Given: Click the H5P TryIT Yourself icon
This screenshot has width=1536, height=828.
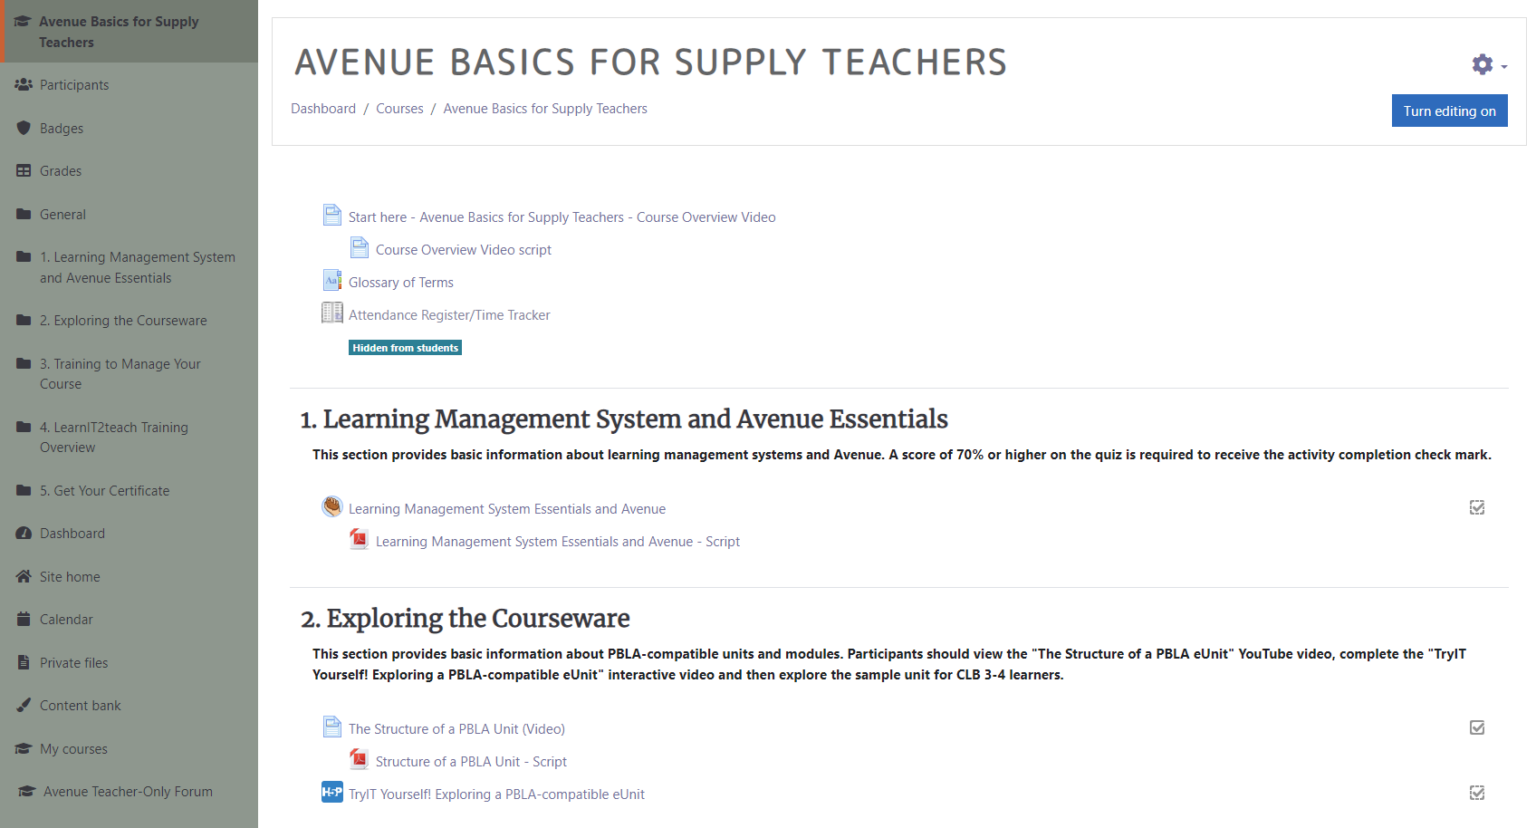Looking at the screenshot, I should [x=332, y=793].
